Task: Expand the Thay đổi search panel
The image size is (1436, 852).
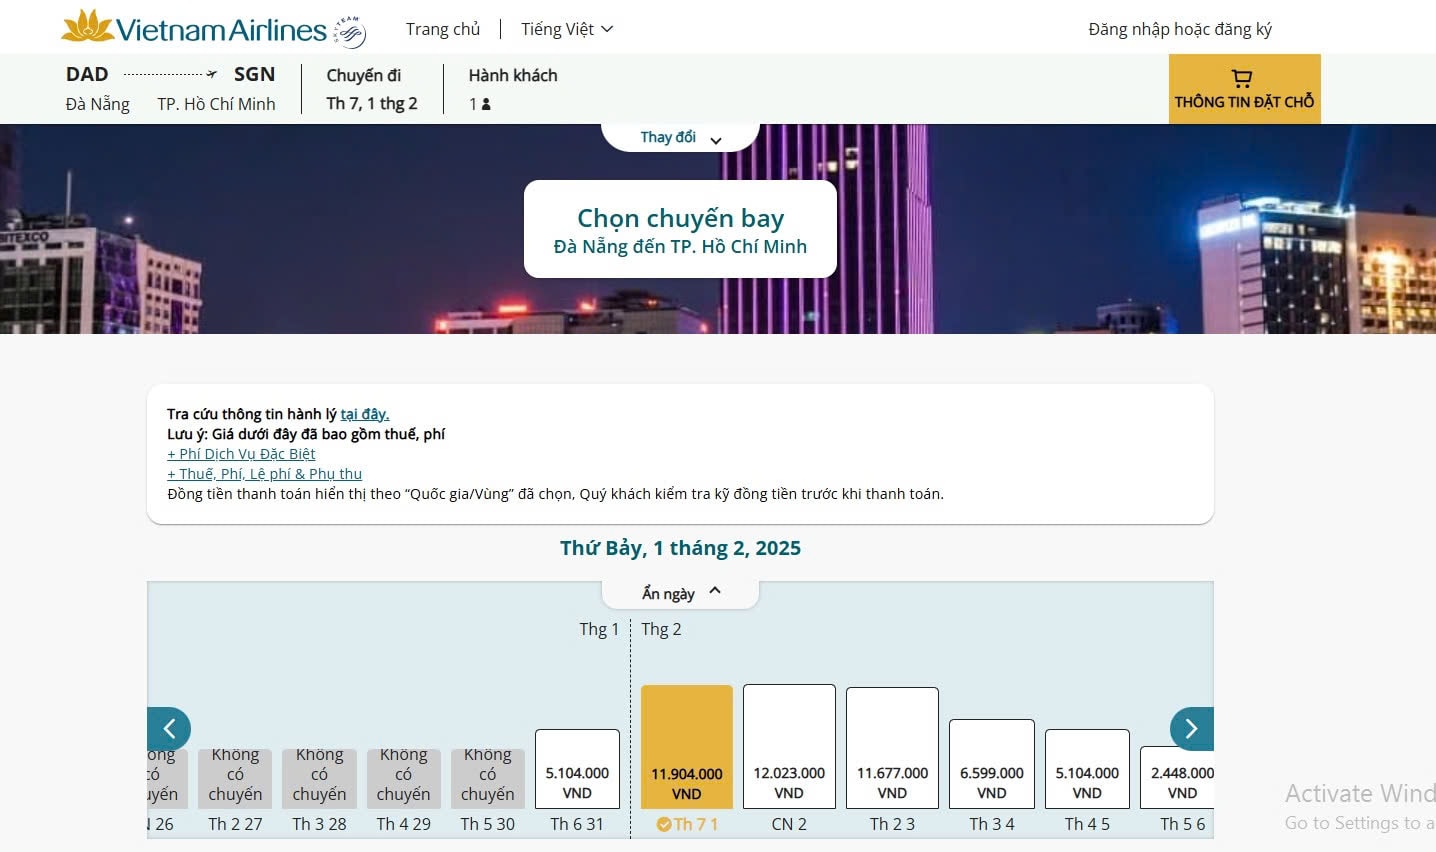Action: (x=680, y=137)
